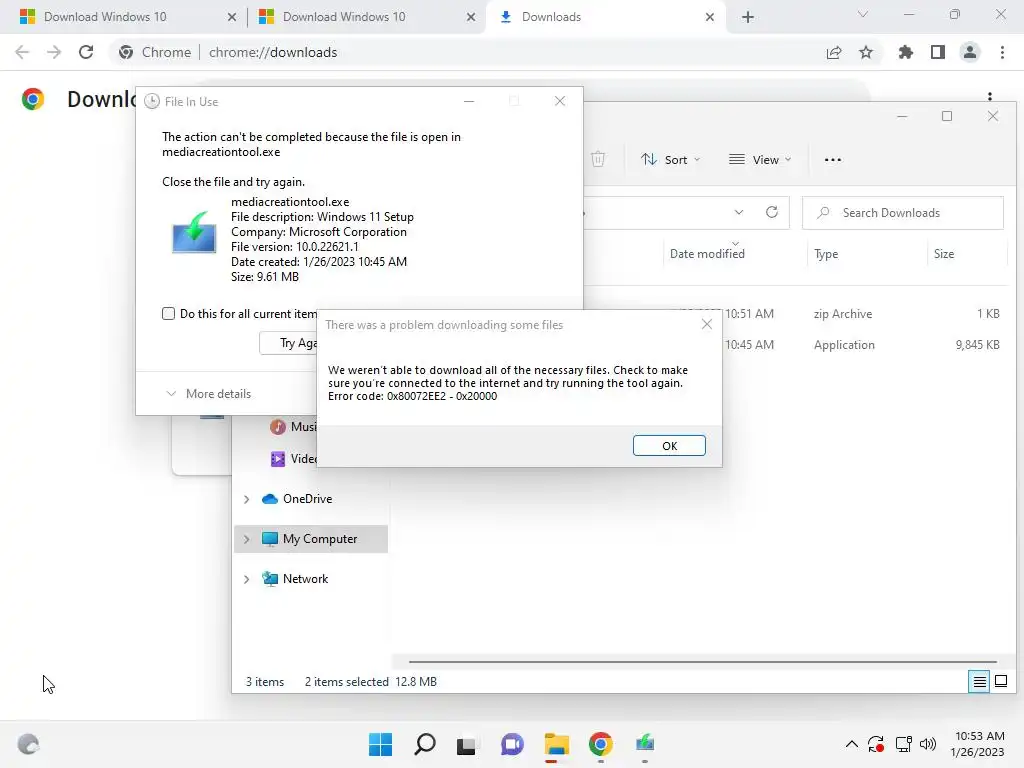Sort by Type column header
The width and height of the screenshot is (1024, 768).
826,254
